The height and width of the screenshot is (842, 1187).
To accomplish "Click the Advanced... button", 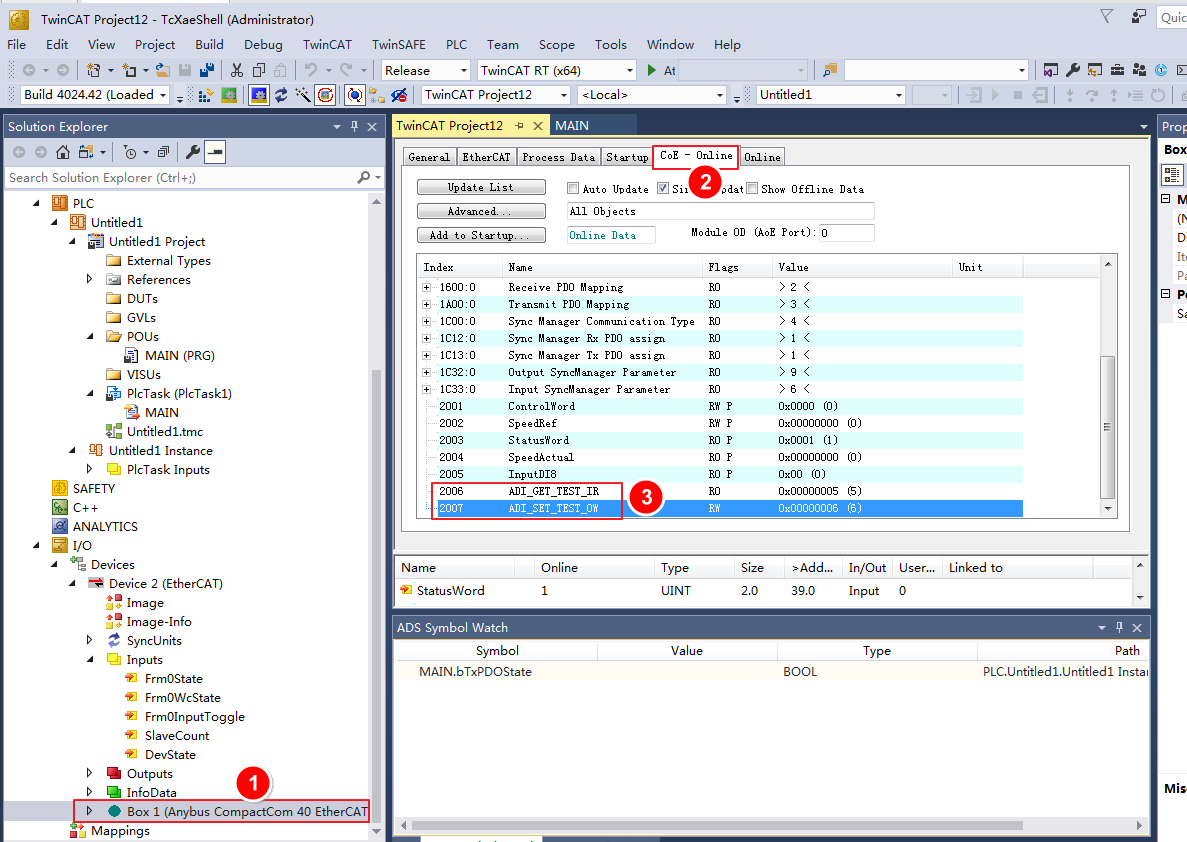I will [x=481, y=211].
